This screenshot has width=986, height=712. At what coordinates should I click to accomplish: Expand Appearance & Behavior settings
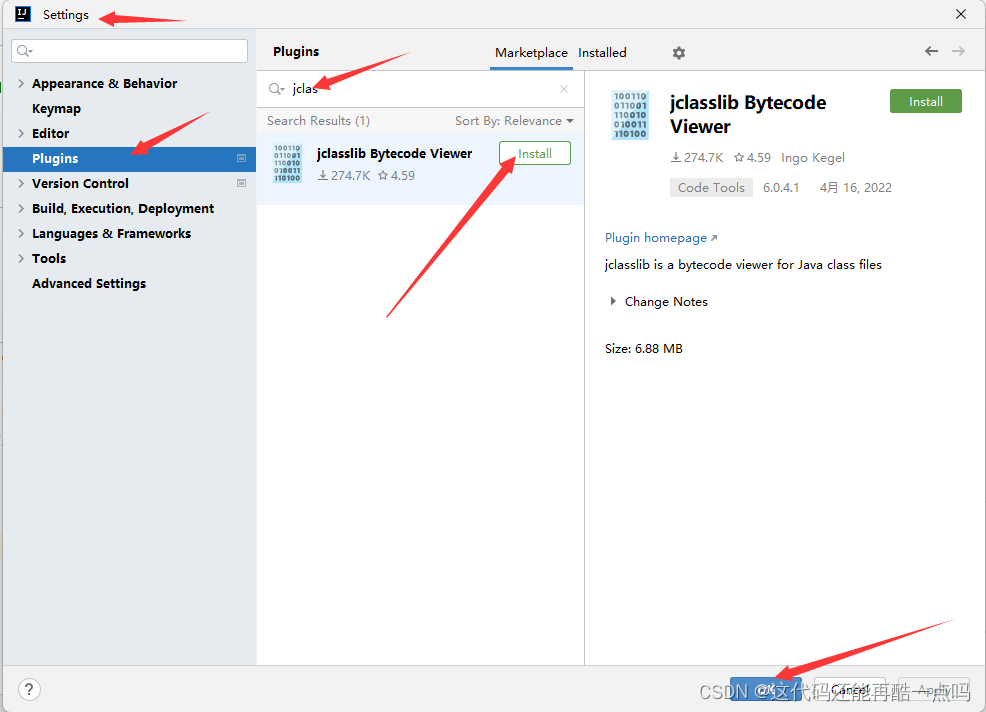(21, 83)
